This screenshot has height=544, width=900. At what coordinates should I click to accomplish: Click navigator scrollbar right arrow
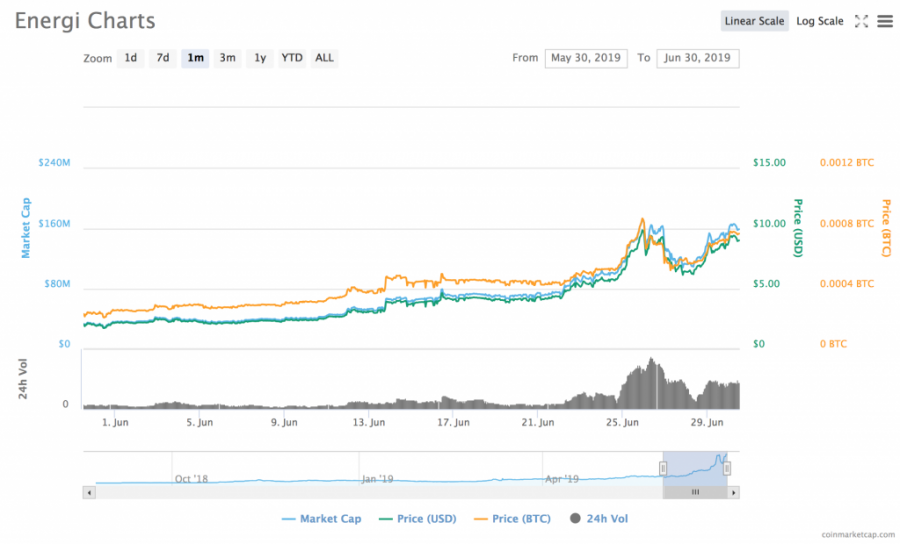[734, 492]
